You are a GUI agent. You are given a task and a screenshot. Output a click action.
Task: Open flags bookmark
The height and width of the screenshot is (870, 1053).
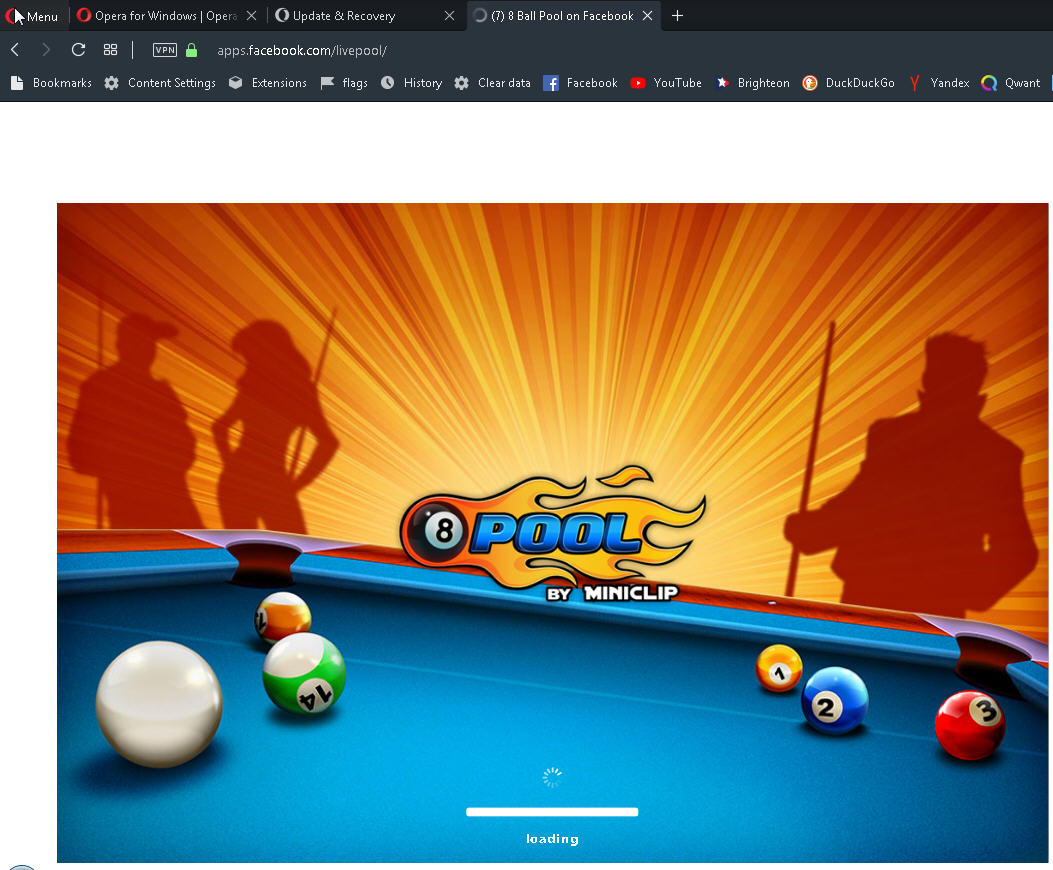point(344,83)
